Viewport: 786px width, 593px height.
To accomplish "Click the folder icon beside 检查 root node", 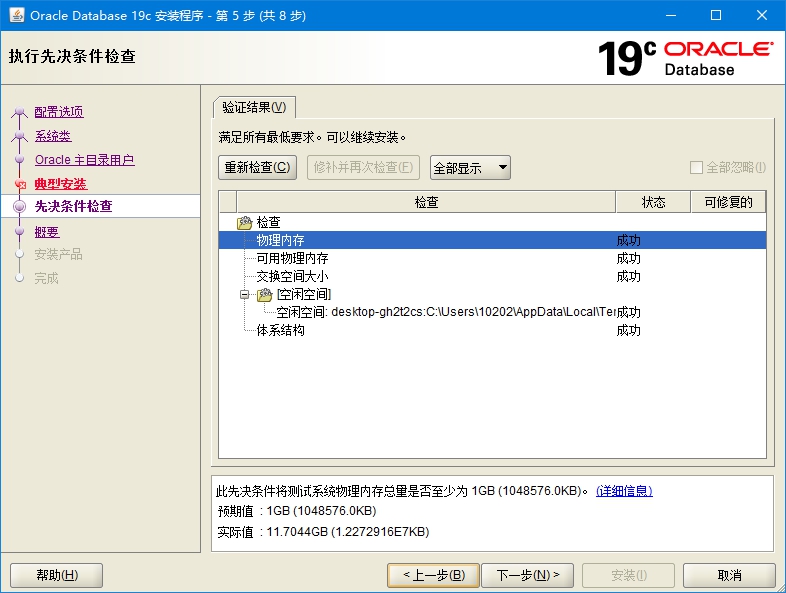I will coord(244,223).
